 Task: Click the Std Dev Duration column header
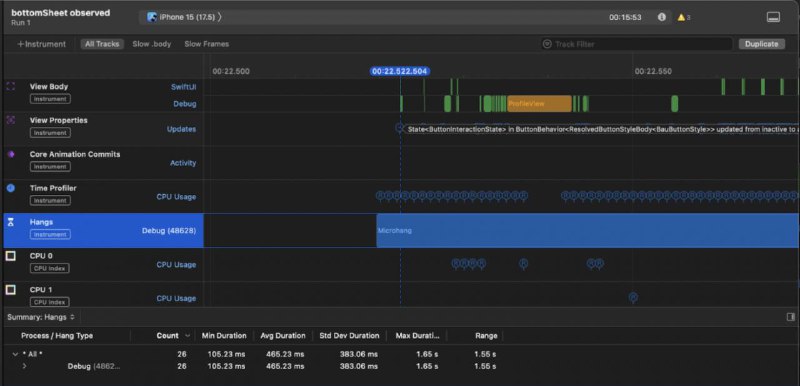[x=349, y=336]
